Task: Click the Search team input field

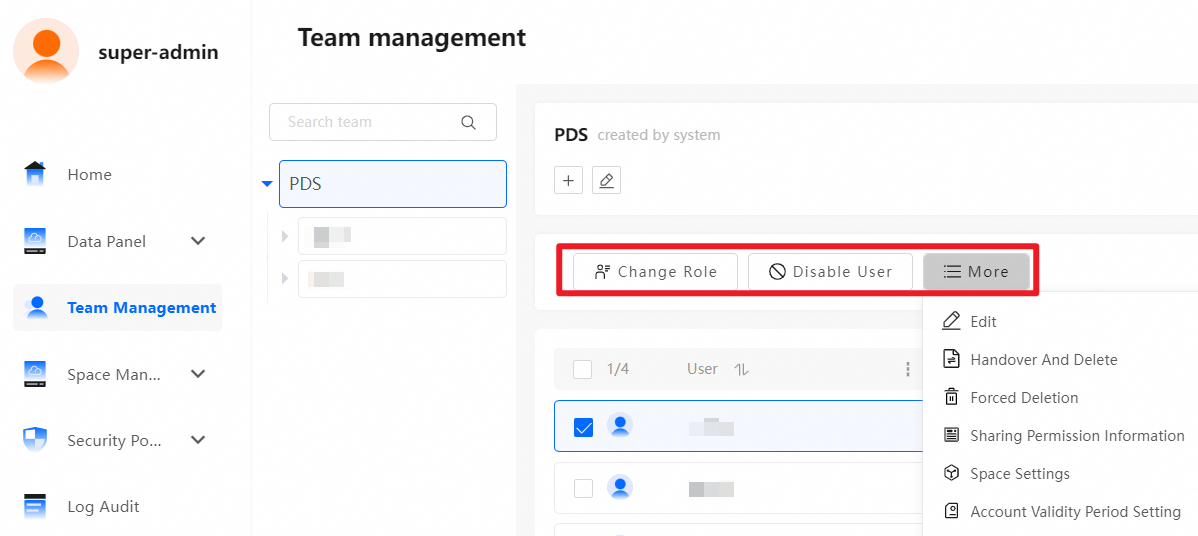Action: pos(368,122)
